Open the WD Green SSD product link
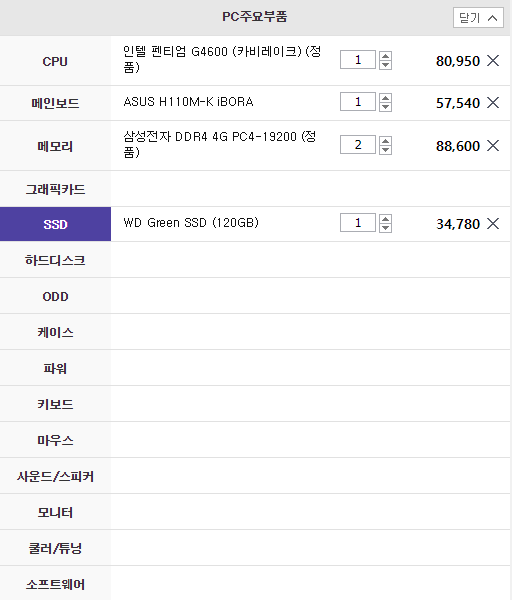Image resolution: width=512 pixels, height=600 pixels. pos(191,223)
